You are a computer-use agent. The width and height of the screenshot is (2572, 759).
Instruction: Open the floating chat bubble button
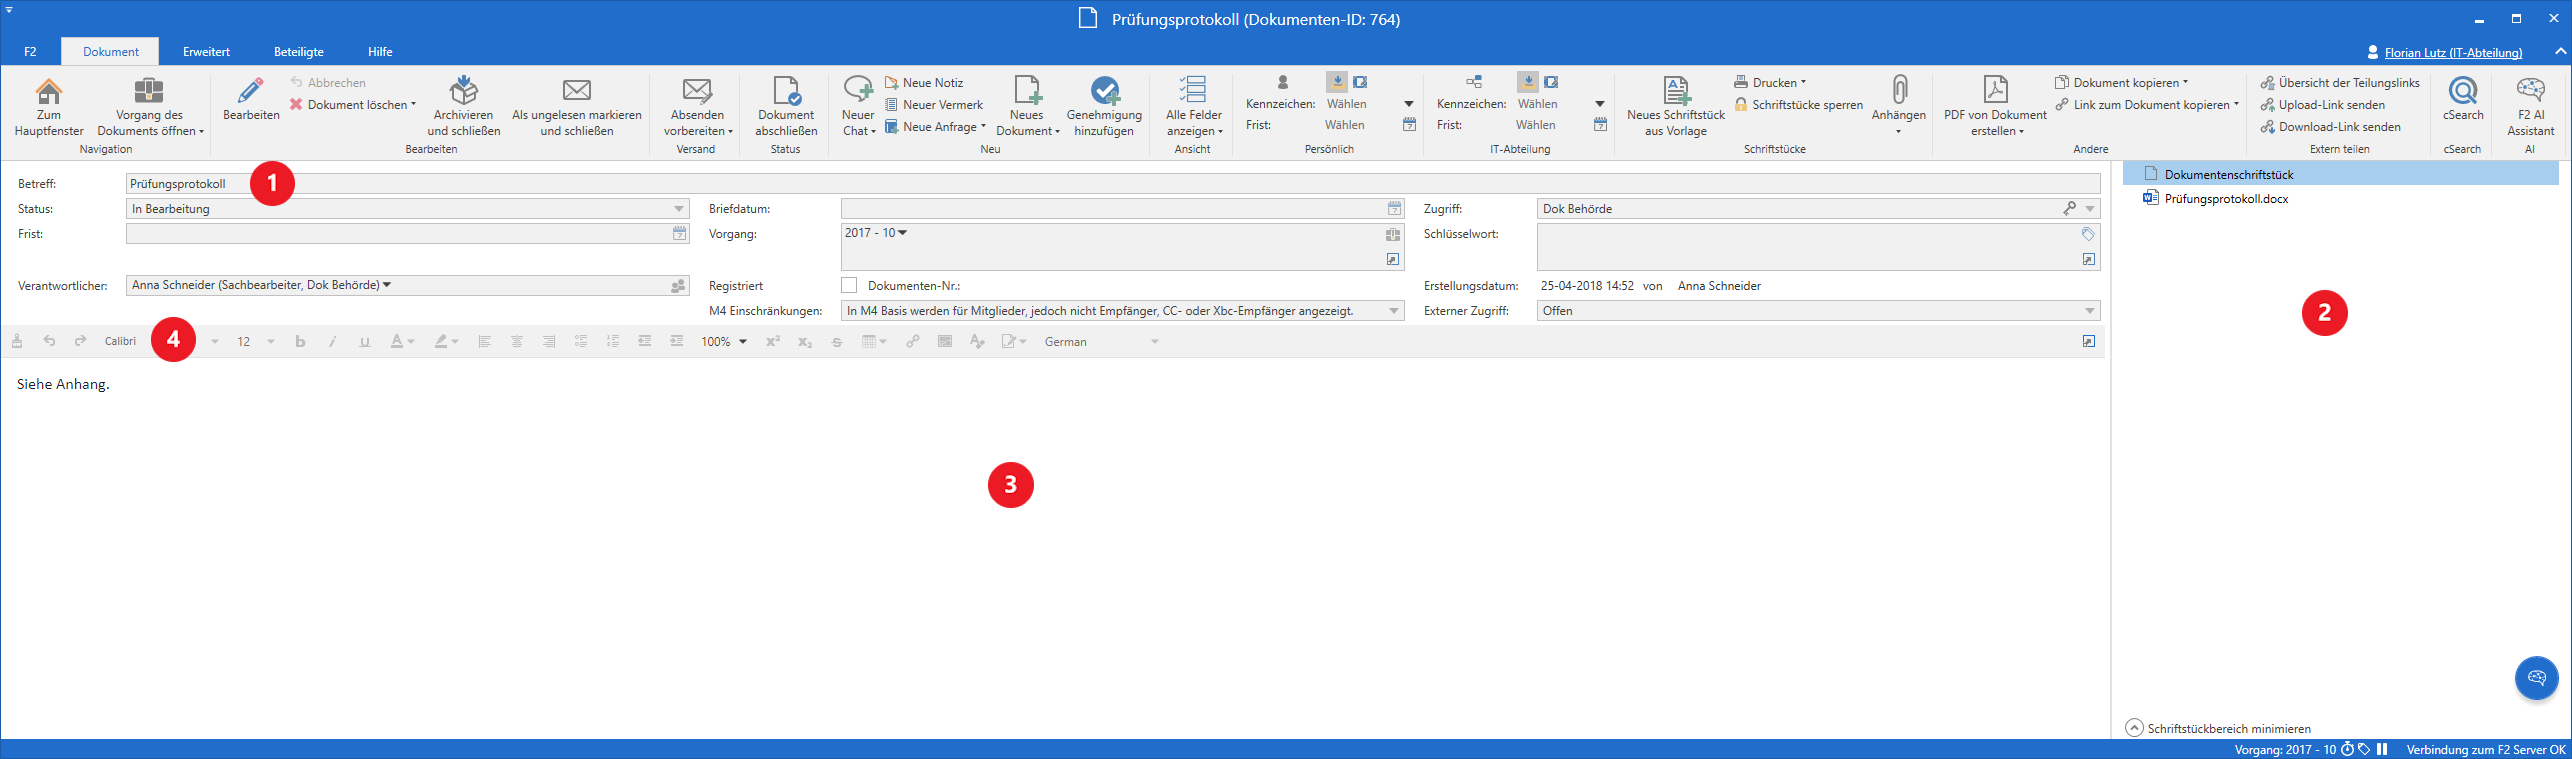coord(2536,678)
